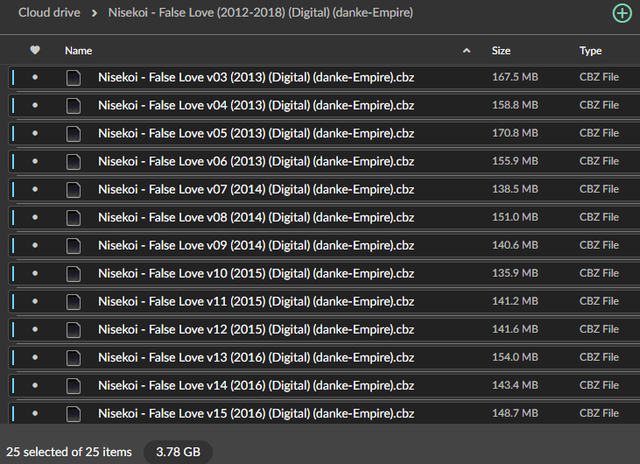The height and width of the screenshot is (464, 640).
Task: Select file name Nisekoi - False Love v12 (2015)
Action: point(256,330)
